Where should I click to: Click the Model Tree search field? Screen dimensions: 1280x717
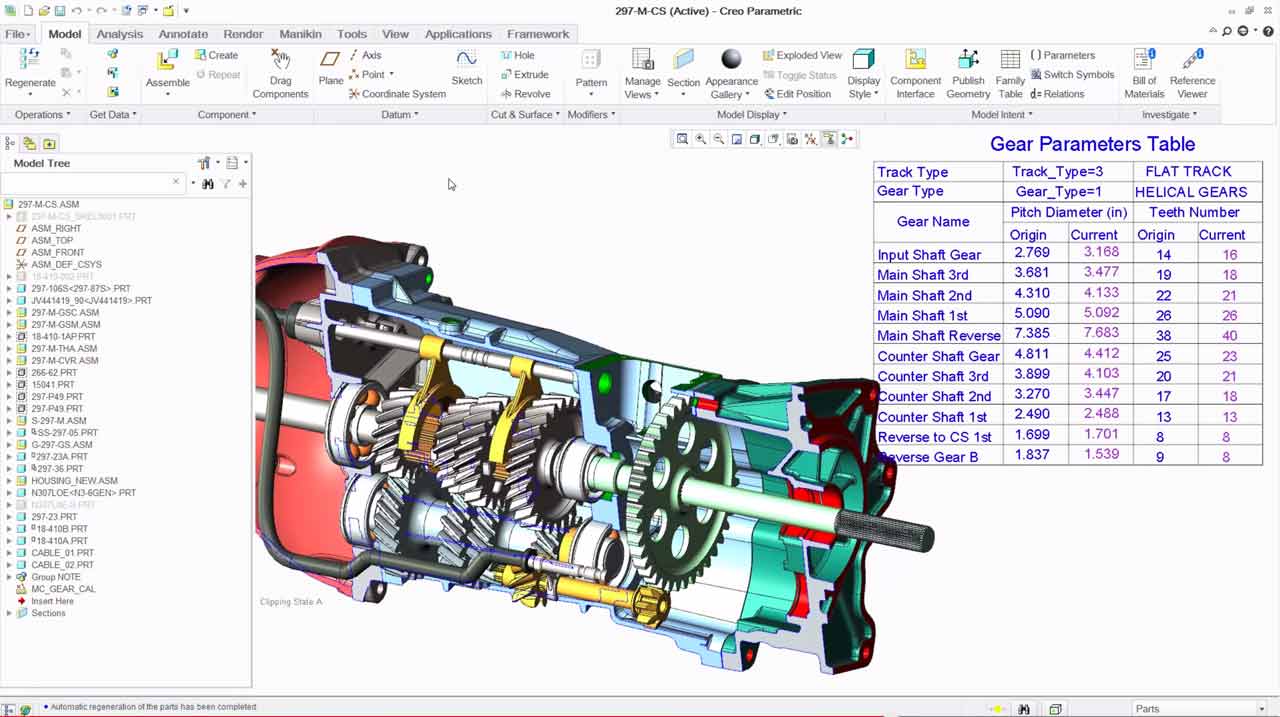click(x=88, y=183)
